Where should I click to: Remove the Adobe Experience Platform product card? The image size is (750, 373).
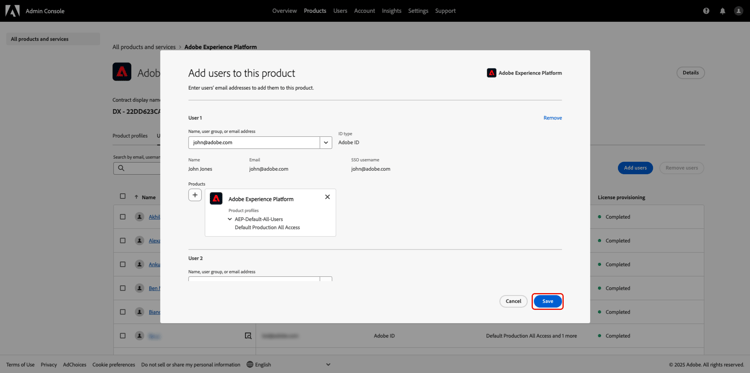[327, 197]
